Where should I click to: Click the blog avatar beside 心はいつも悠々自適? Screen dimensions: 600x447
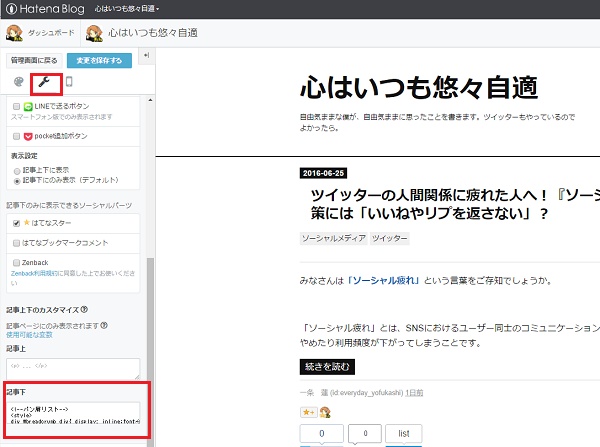(x=94, y=33)
